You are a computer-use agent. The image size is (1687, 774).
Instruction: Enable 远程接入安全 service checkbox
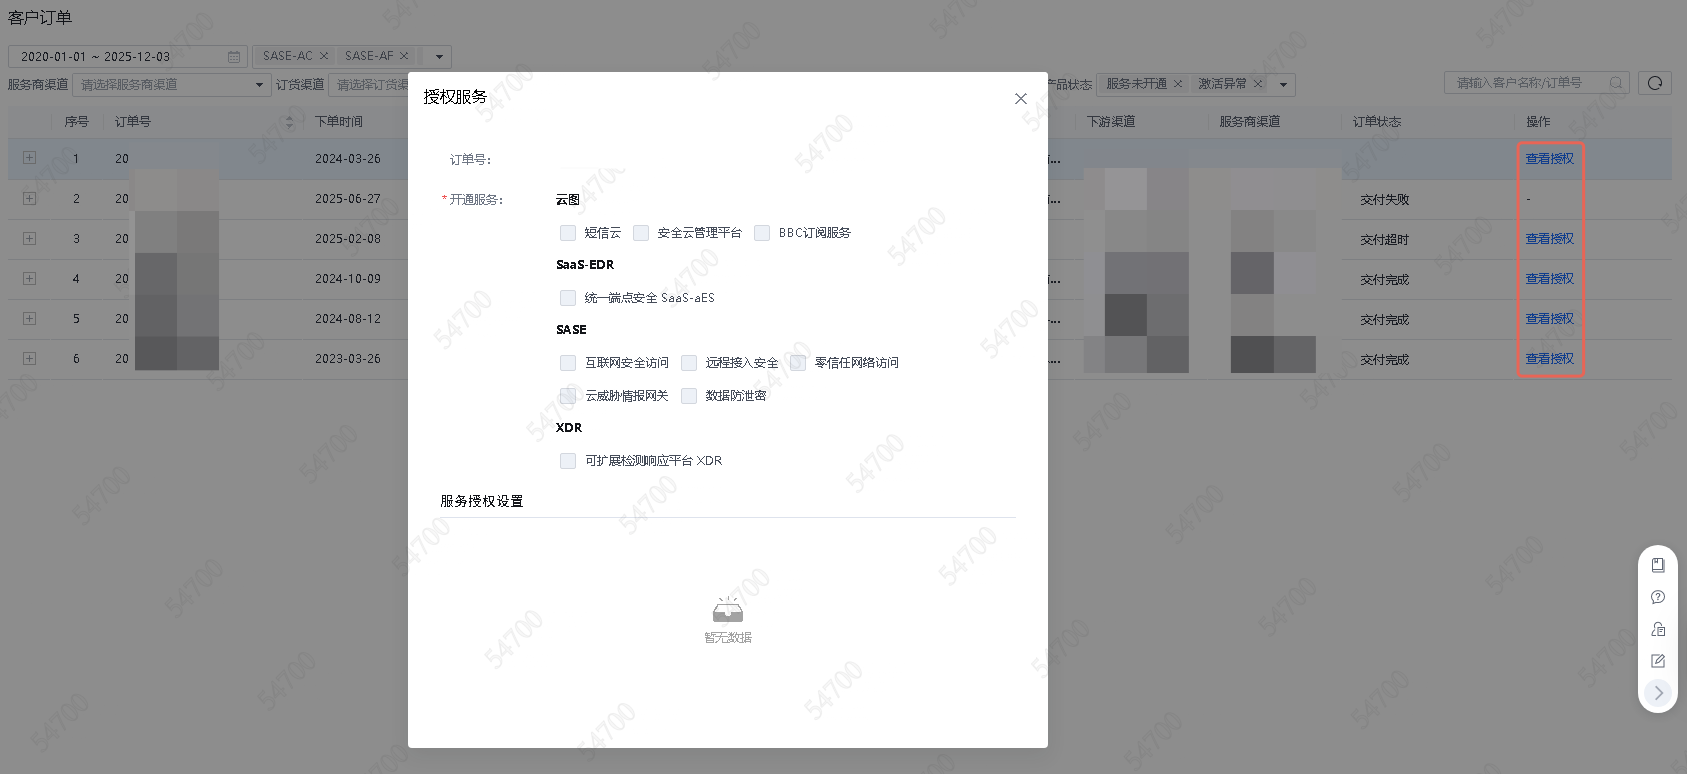[x=689, y=363]
